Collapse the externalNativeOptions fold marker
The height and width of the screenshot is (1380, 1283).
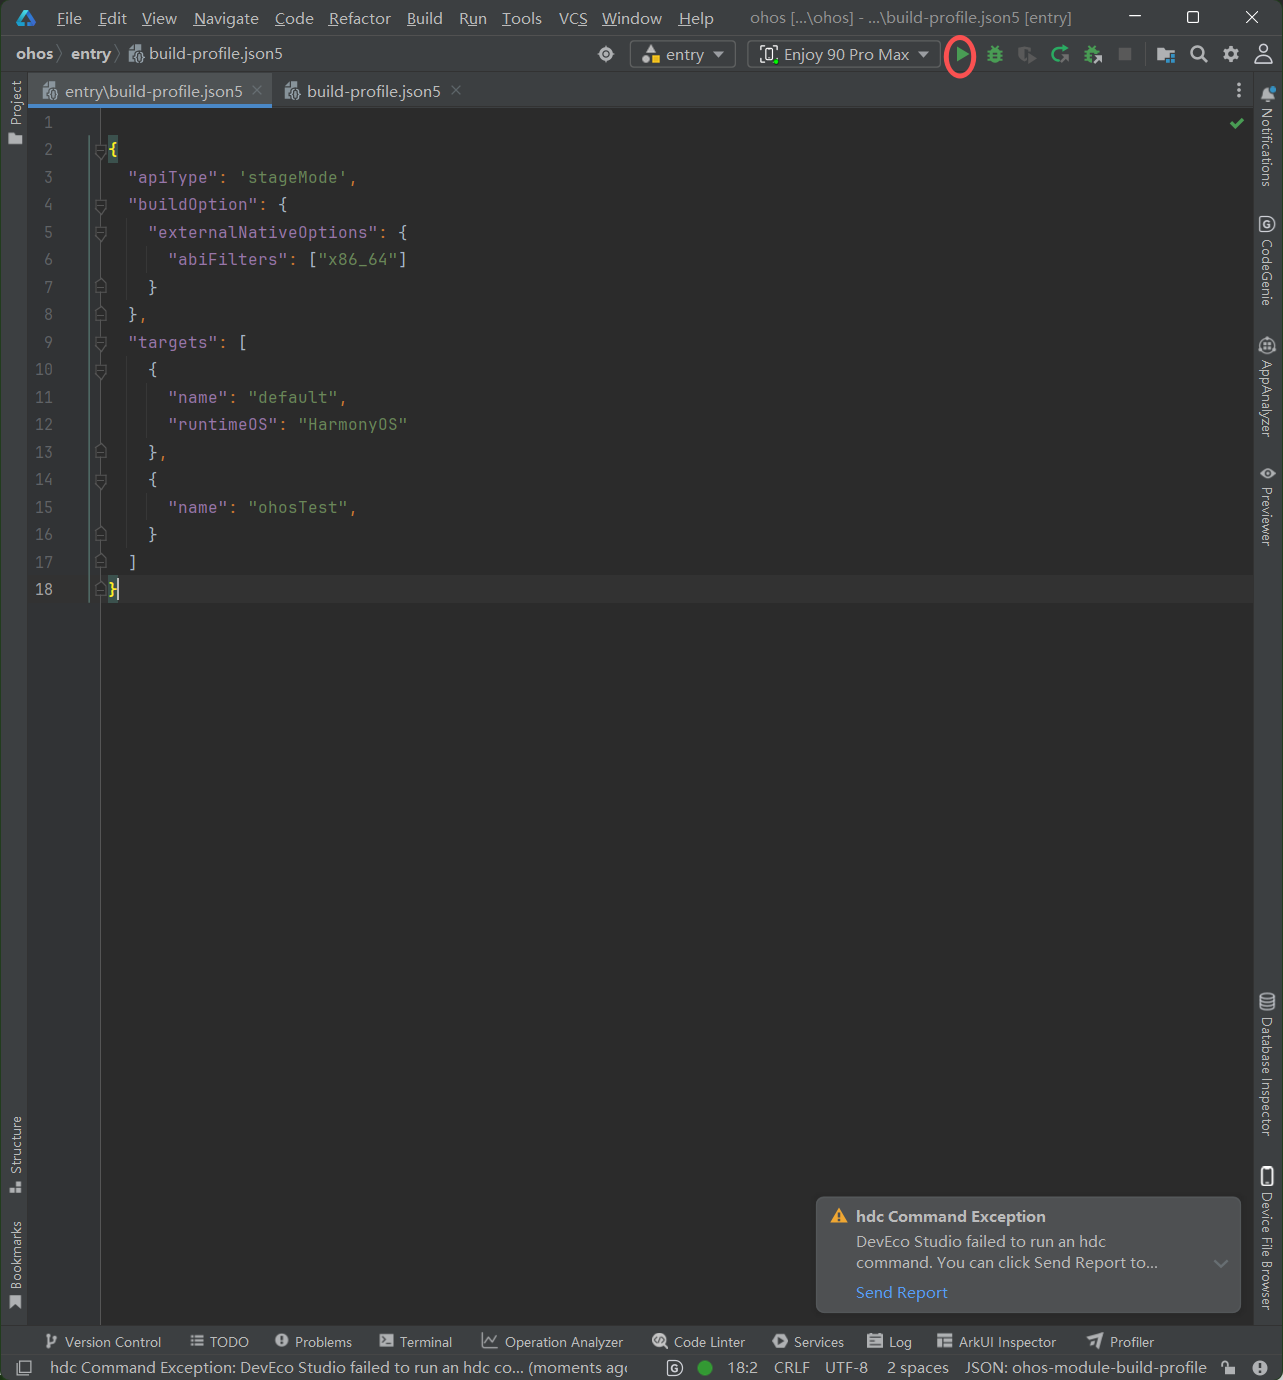(x=100, y=232)
